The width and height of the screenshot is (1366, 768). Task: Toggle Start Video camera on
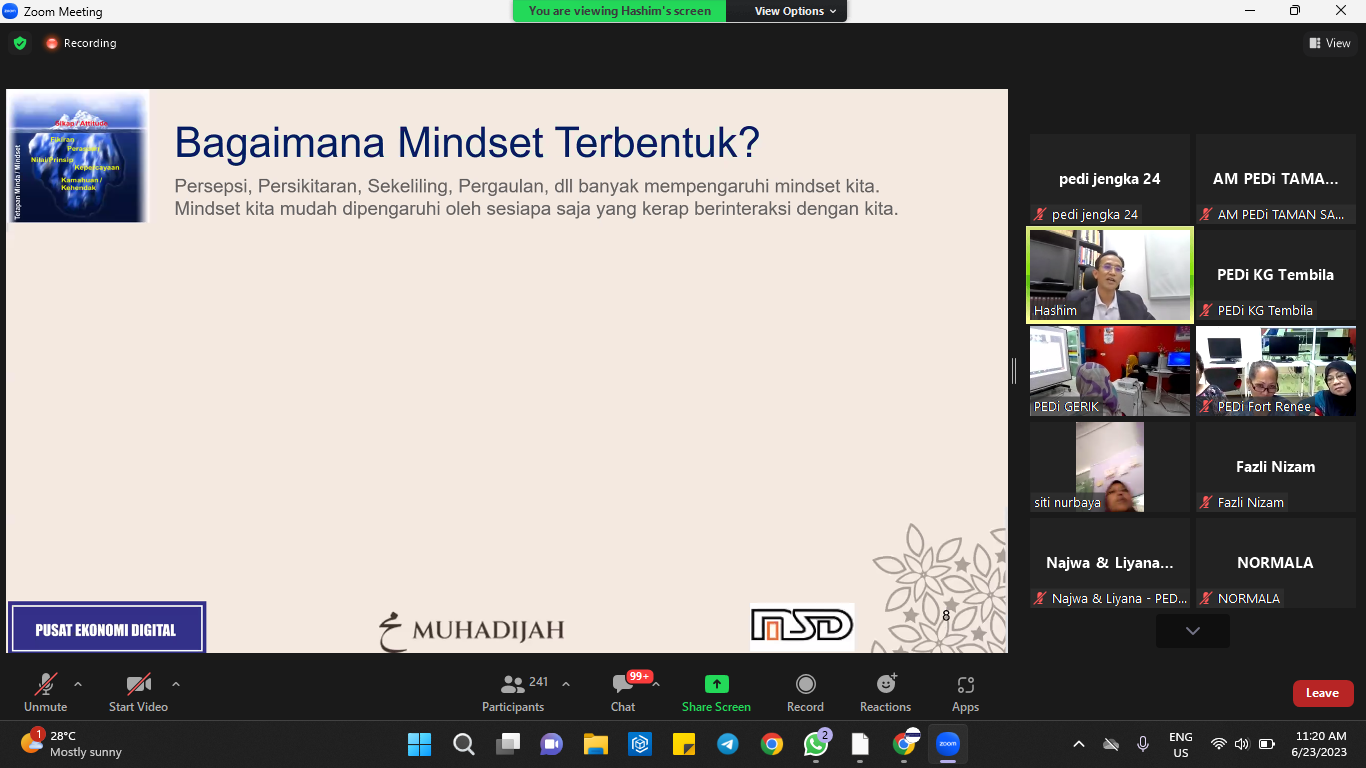tap(138, 693)
